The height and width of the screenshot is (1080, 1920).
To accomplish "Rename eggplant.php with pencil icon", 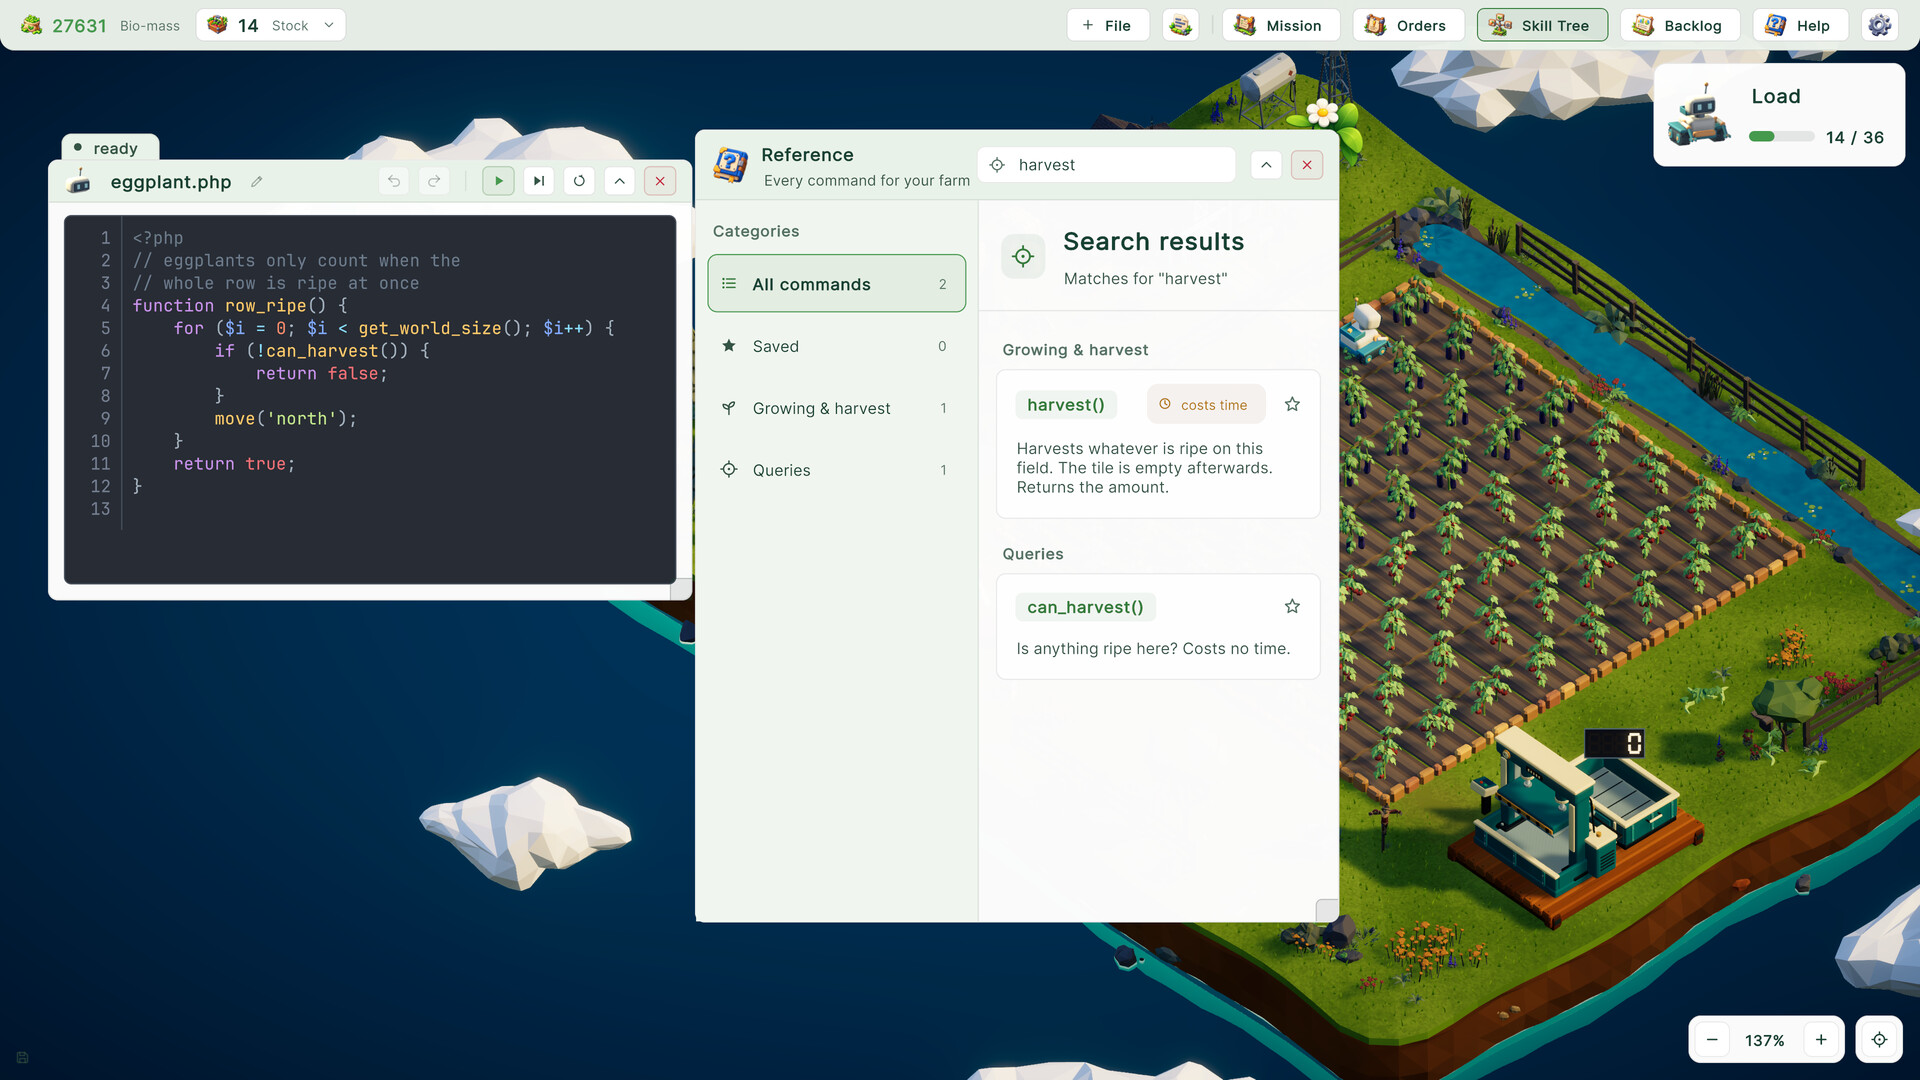I will pos(257,182).
